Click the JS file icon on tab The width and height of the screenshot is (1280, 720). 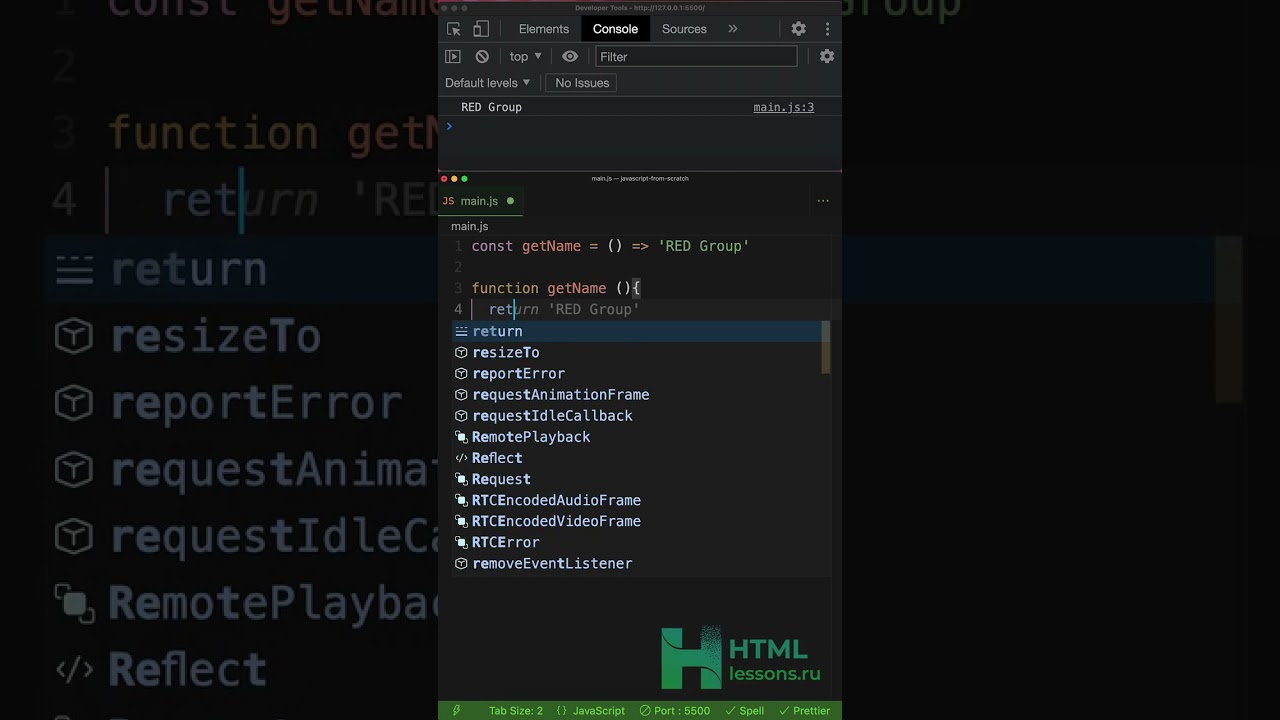tap(448, 201)
